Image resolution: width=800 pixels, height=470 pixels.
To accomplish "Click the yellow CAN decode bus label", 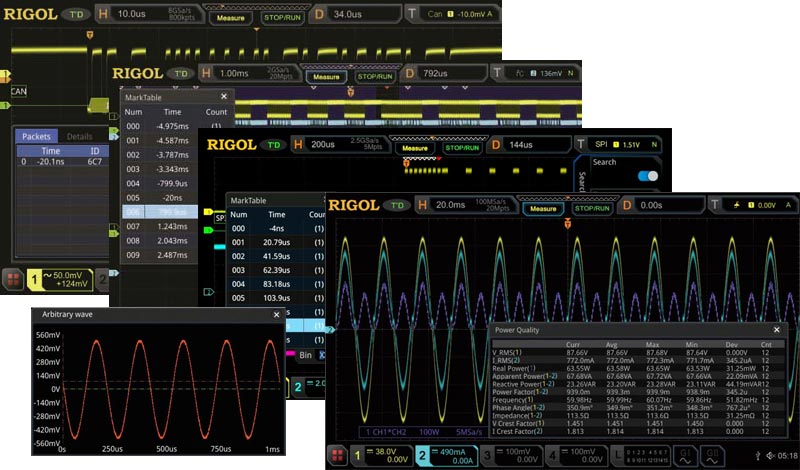I will [18, 92].
